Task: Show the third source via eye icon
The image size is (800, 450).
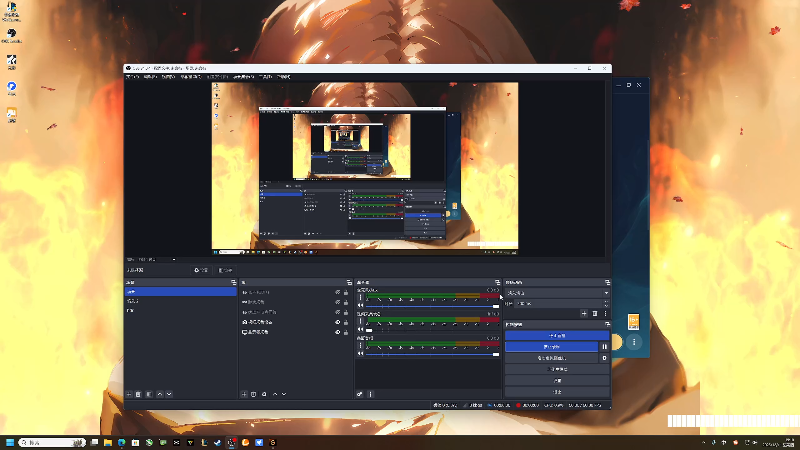Action: click(337, 312)
